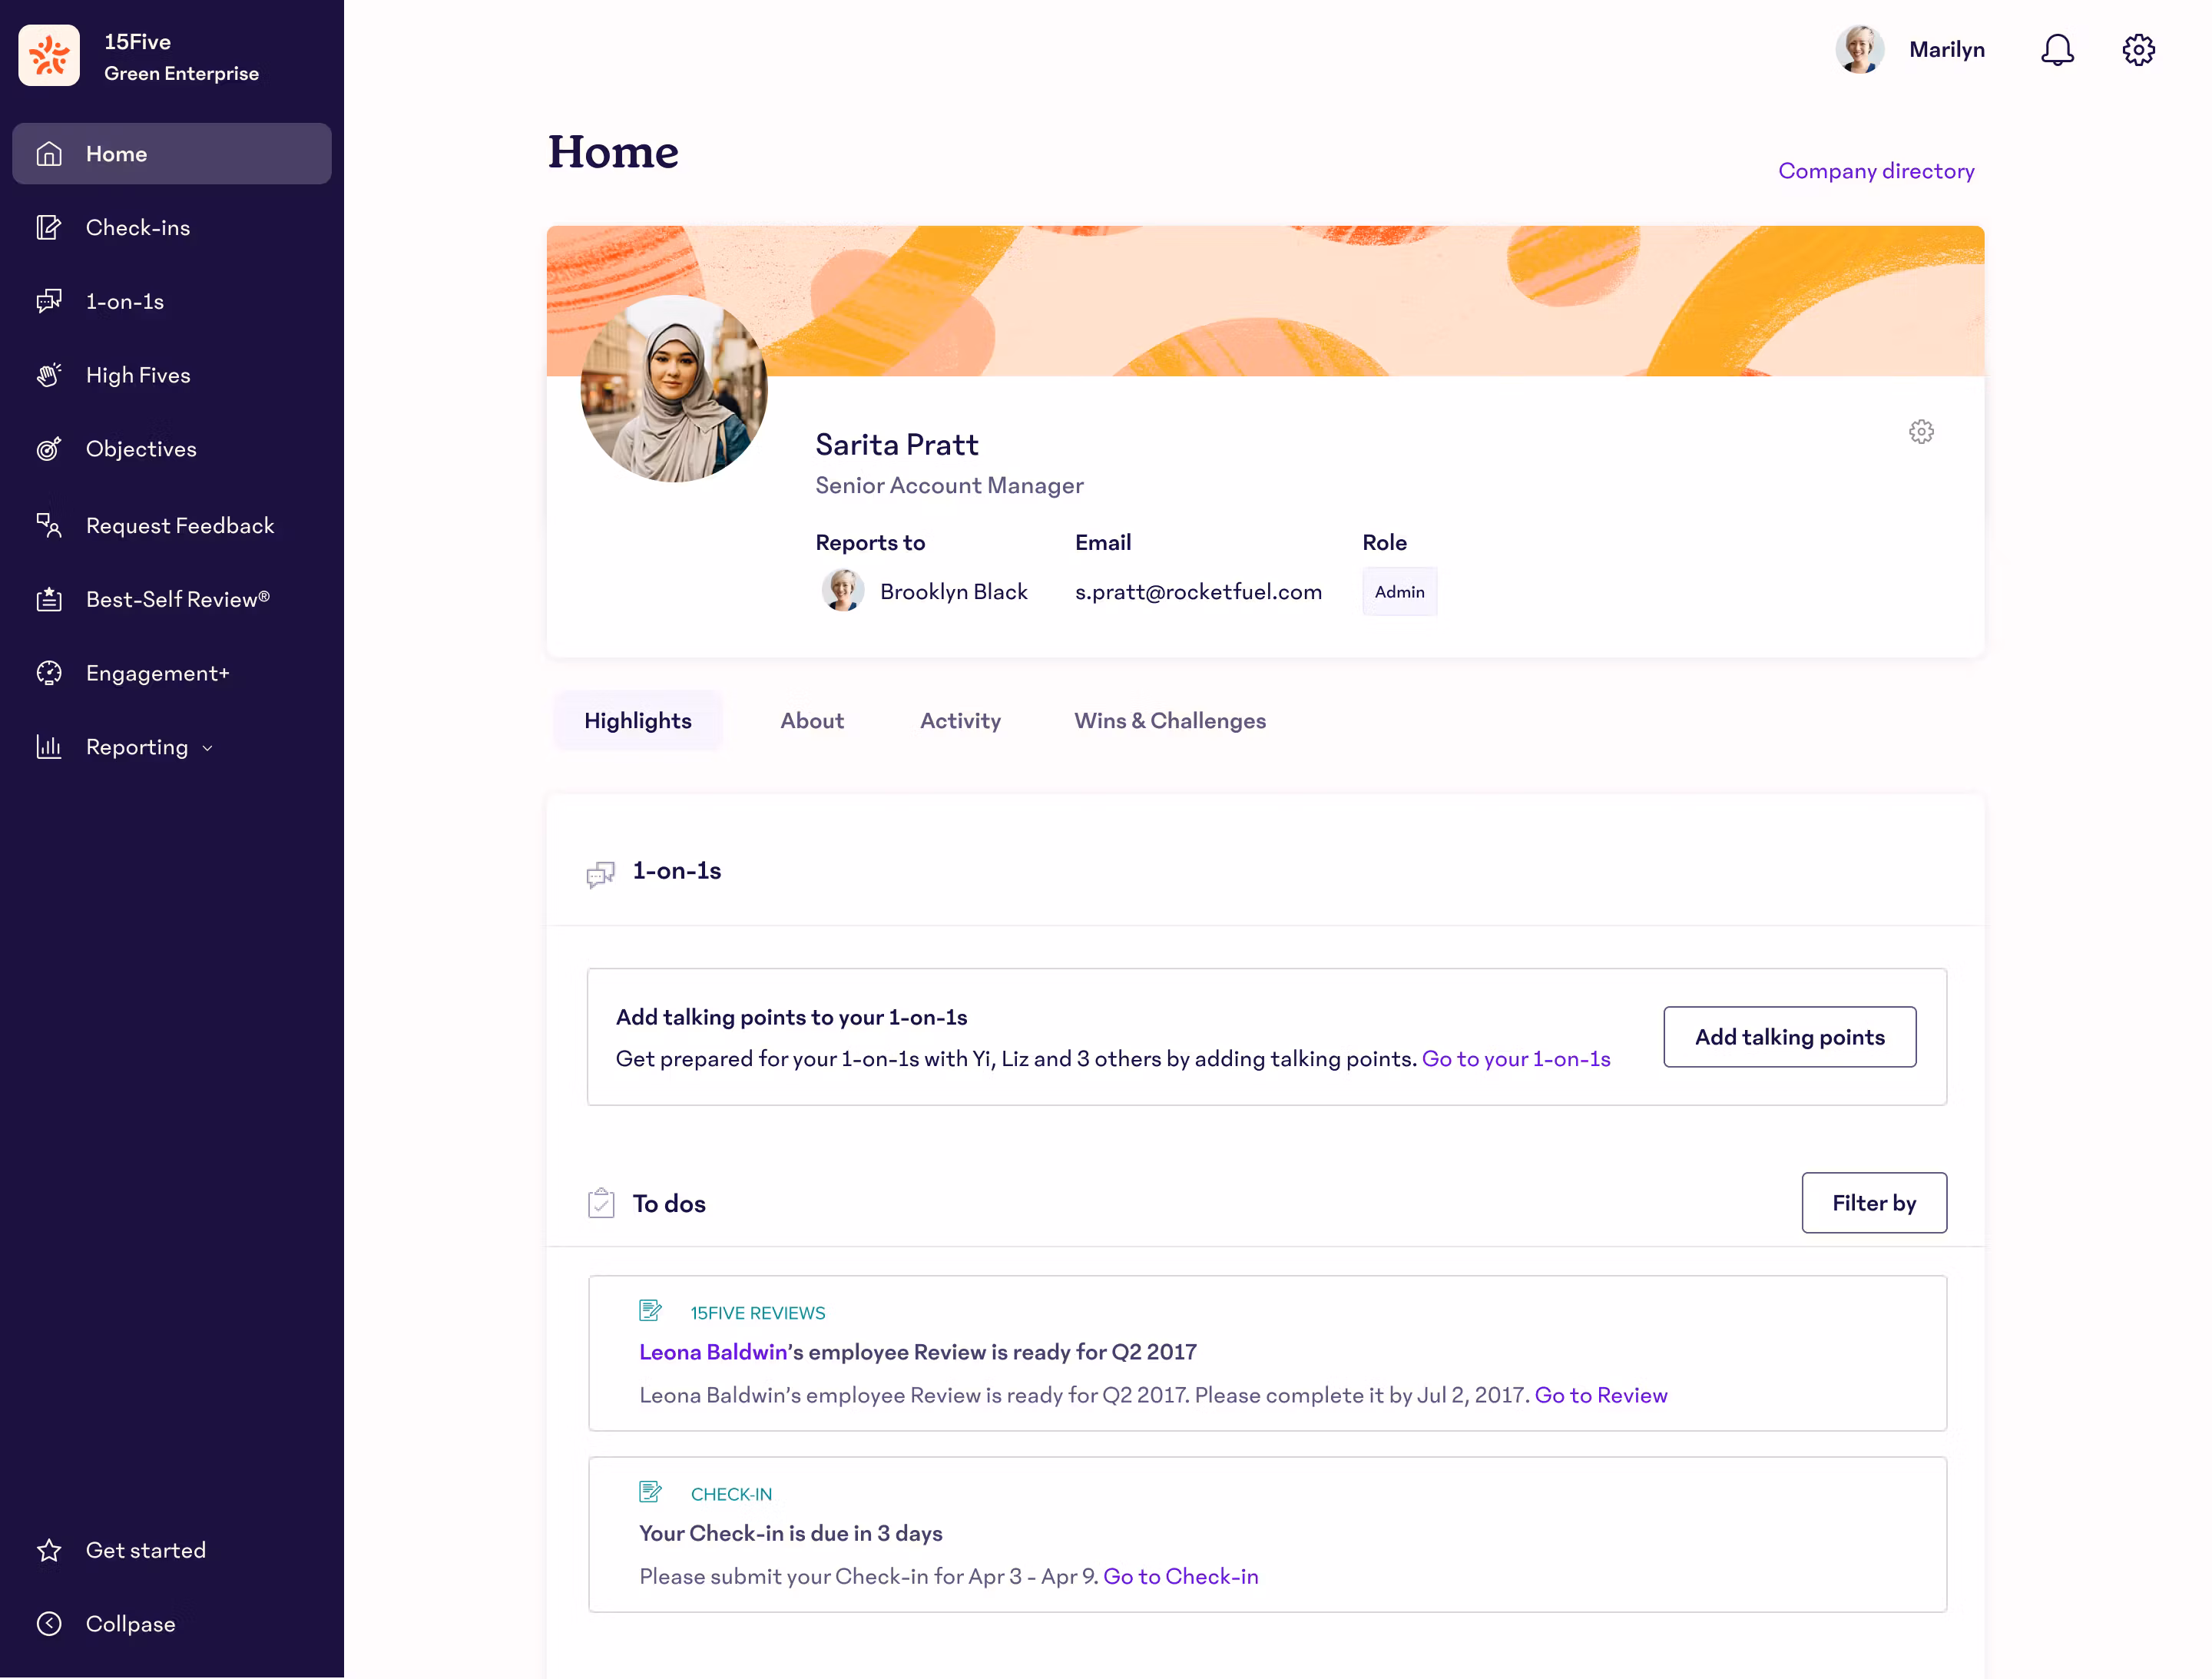The image size is (2212, 1679).
Task: Click the Get started star icon
Action: (49, 1550)
